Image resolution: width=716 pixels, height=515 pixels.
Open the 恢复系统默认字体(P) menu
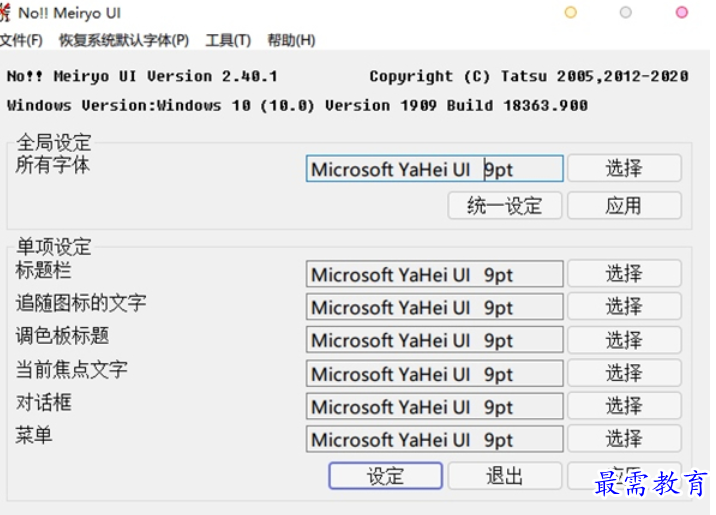pyautogui.click(x=124, y=40)
